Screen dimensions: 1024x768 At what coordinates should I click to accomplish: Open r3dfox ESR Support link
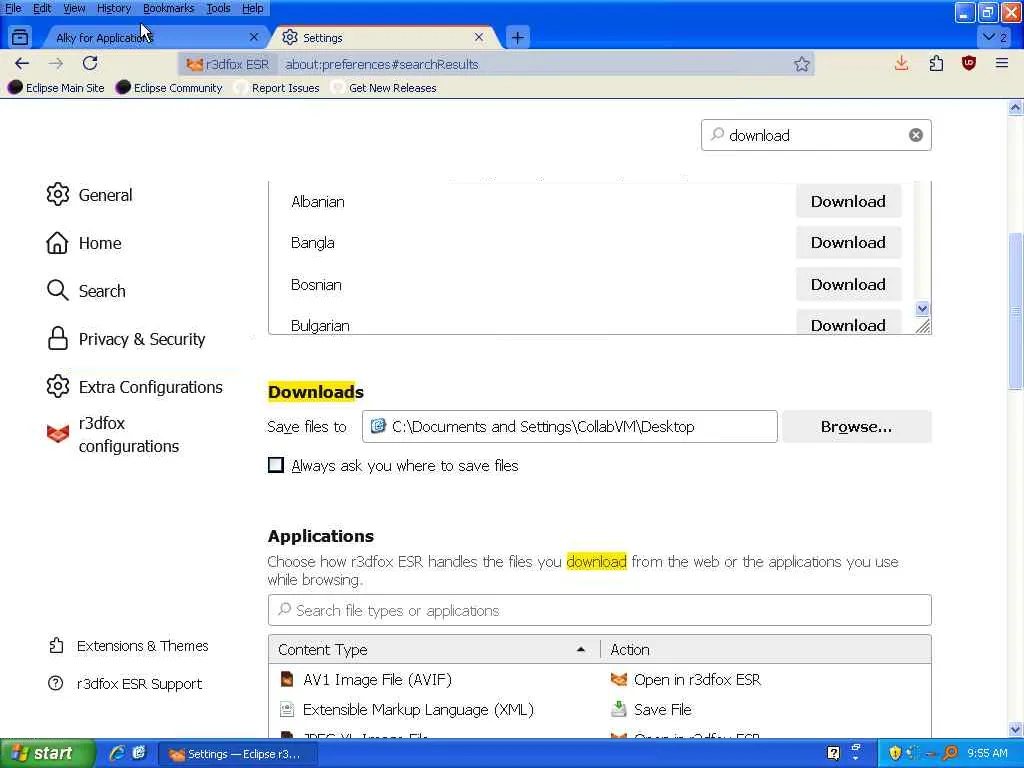tap(125, 684)
